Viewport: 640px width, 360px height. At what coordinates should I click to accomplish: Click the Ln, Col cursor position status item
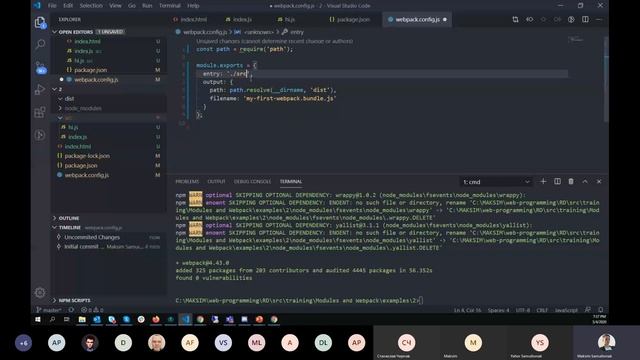coord(468,310)
